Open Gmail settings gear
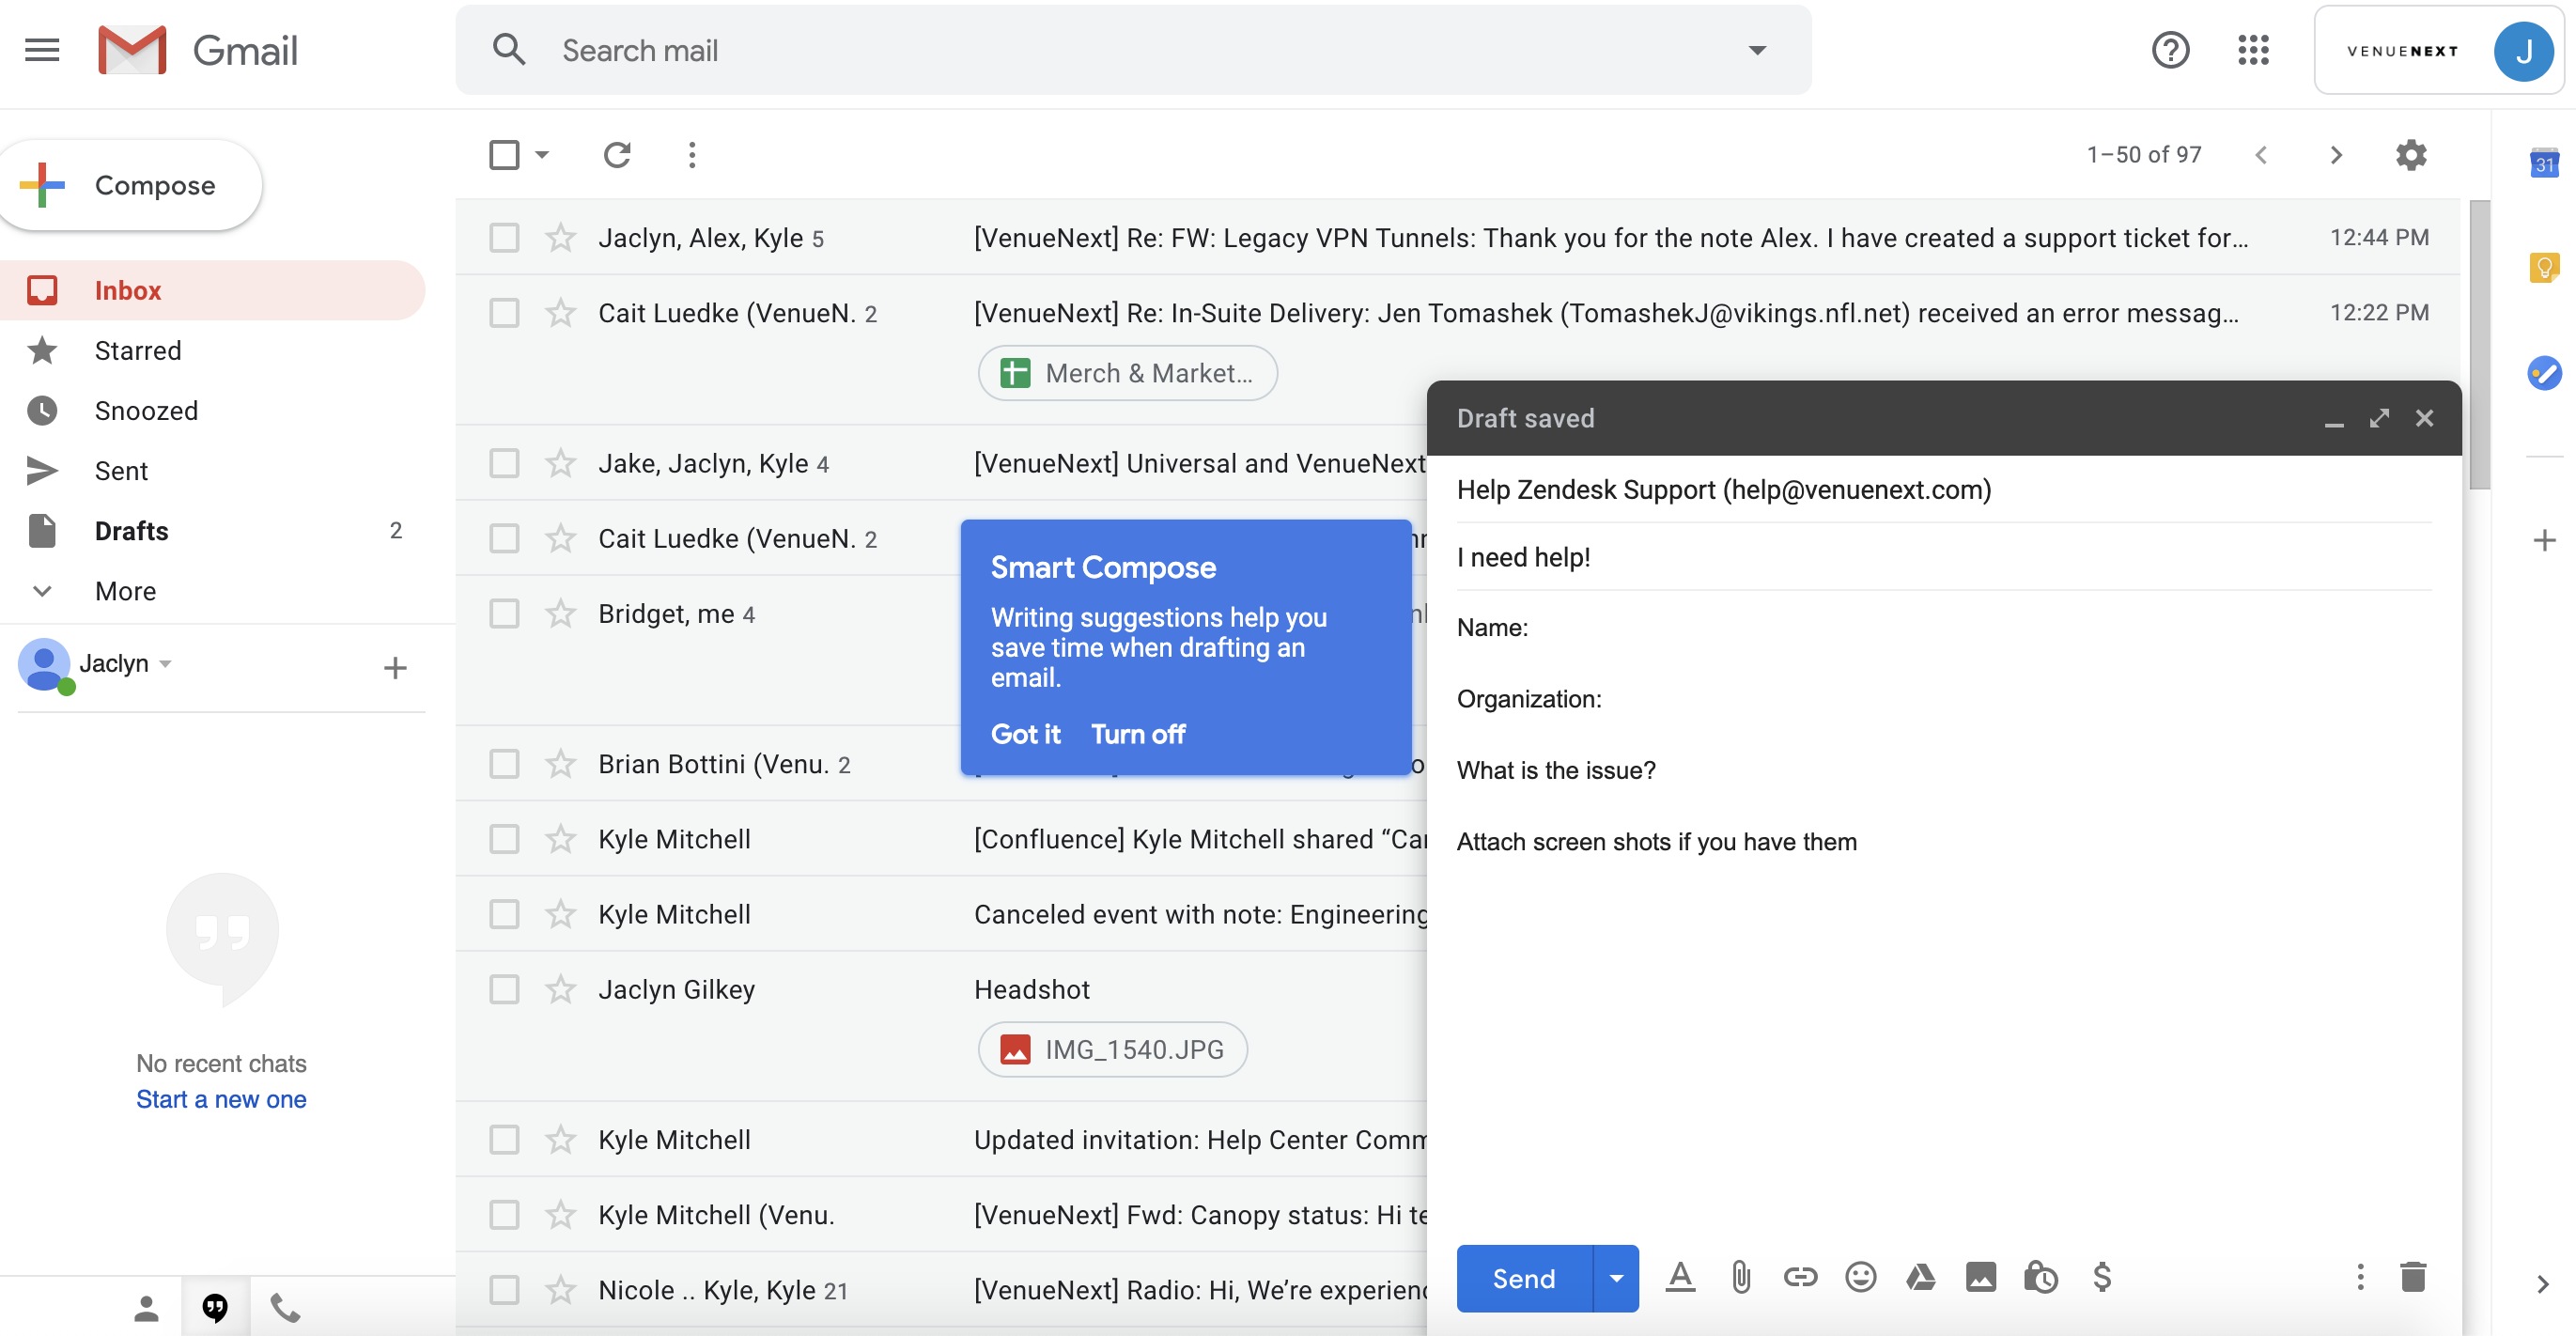The width and height of the screenshot is (2576, 1336). pos(2411,155)
